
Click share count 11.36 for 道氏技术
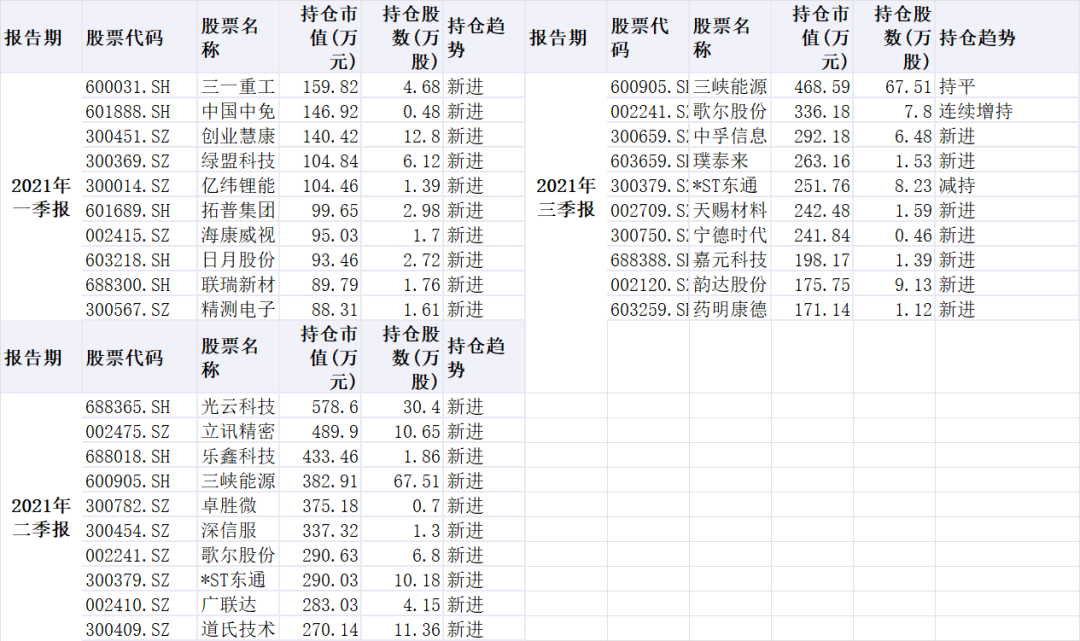(417, 630)
